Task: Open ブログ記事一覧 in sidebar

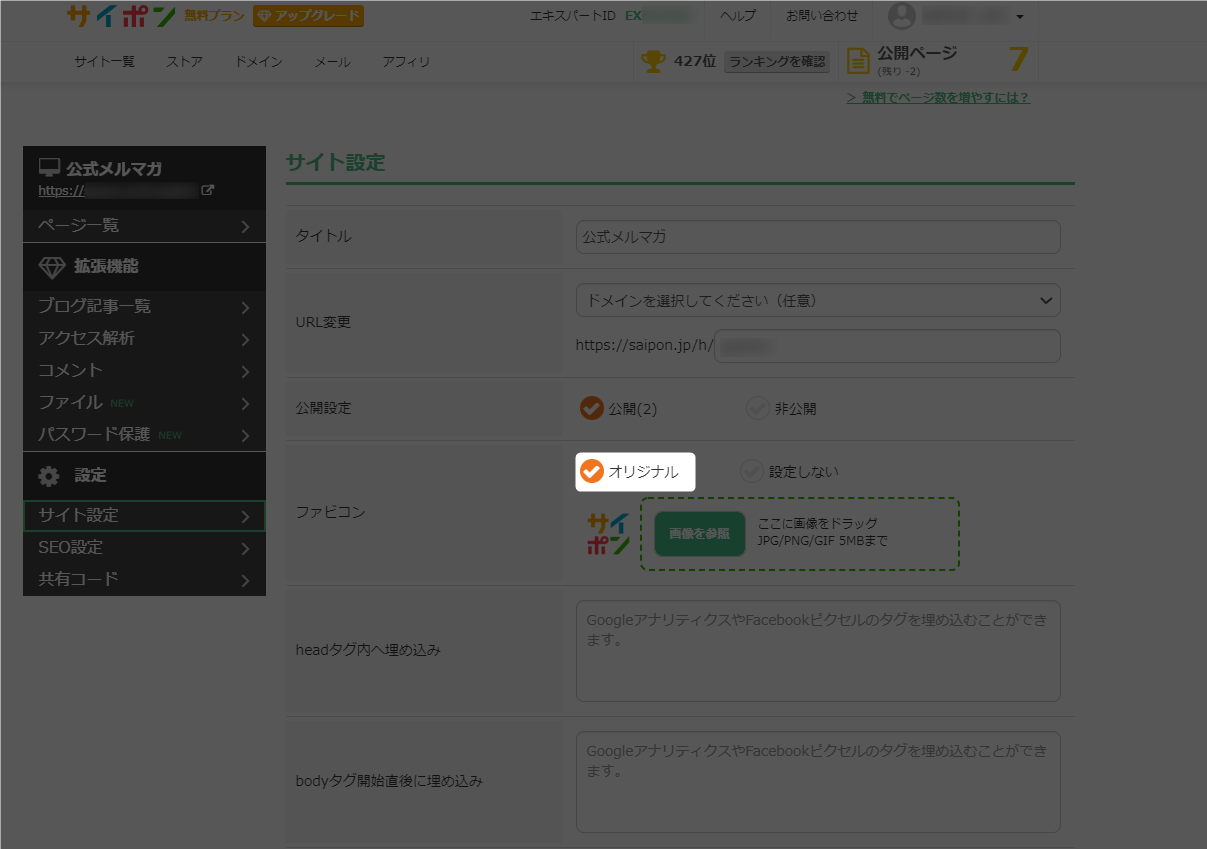Action: [x=144, y=307]
